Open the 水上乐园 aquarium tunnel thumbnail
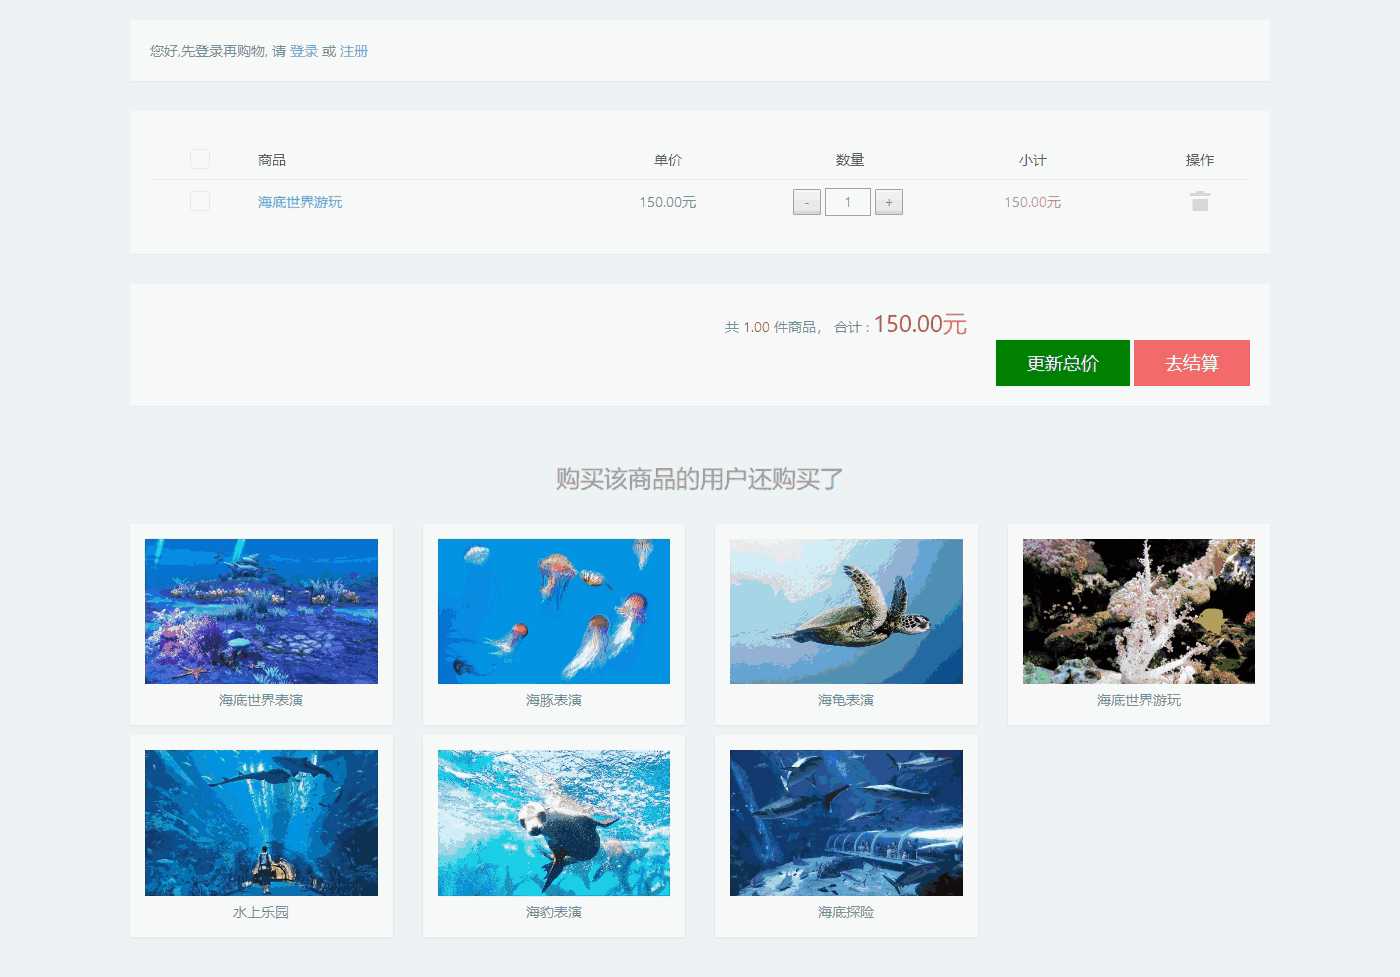1400x977 pixels. [x=261, y=823]
